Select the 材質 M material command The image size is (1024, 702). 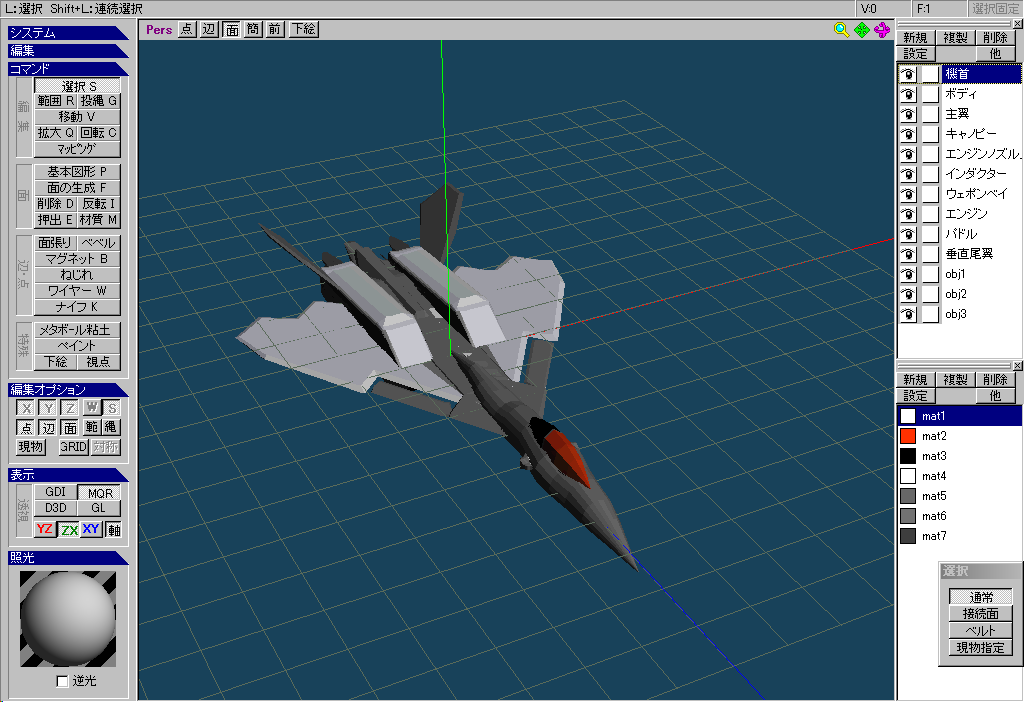(x=99, y=220)
